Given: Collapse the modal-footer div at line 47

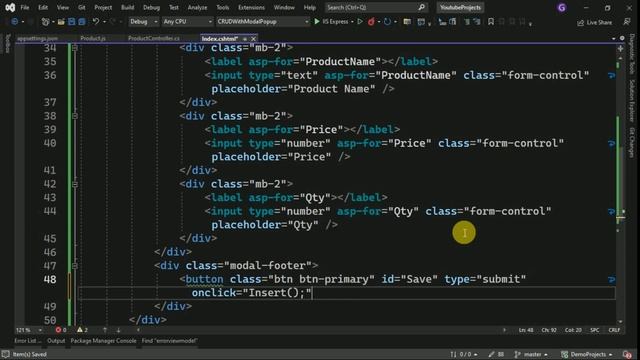Looking at the screenshot, I should [x=75, y=266].
